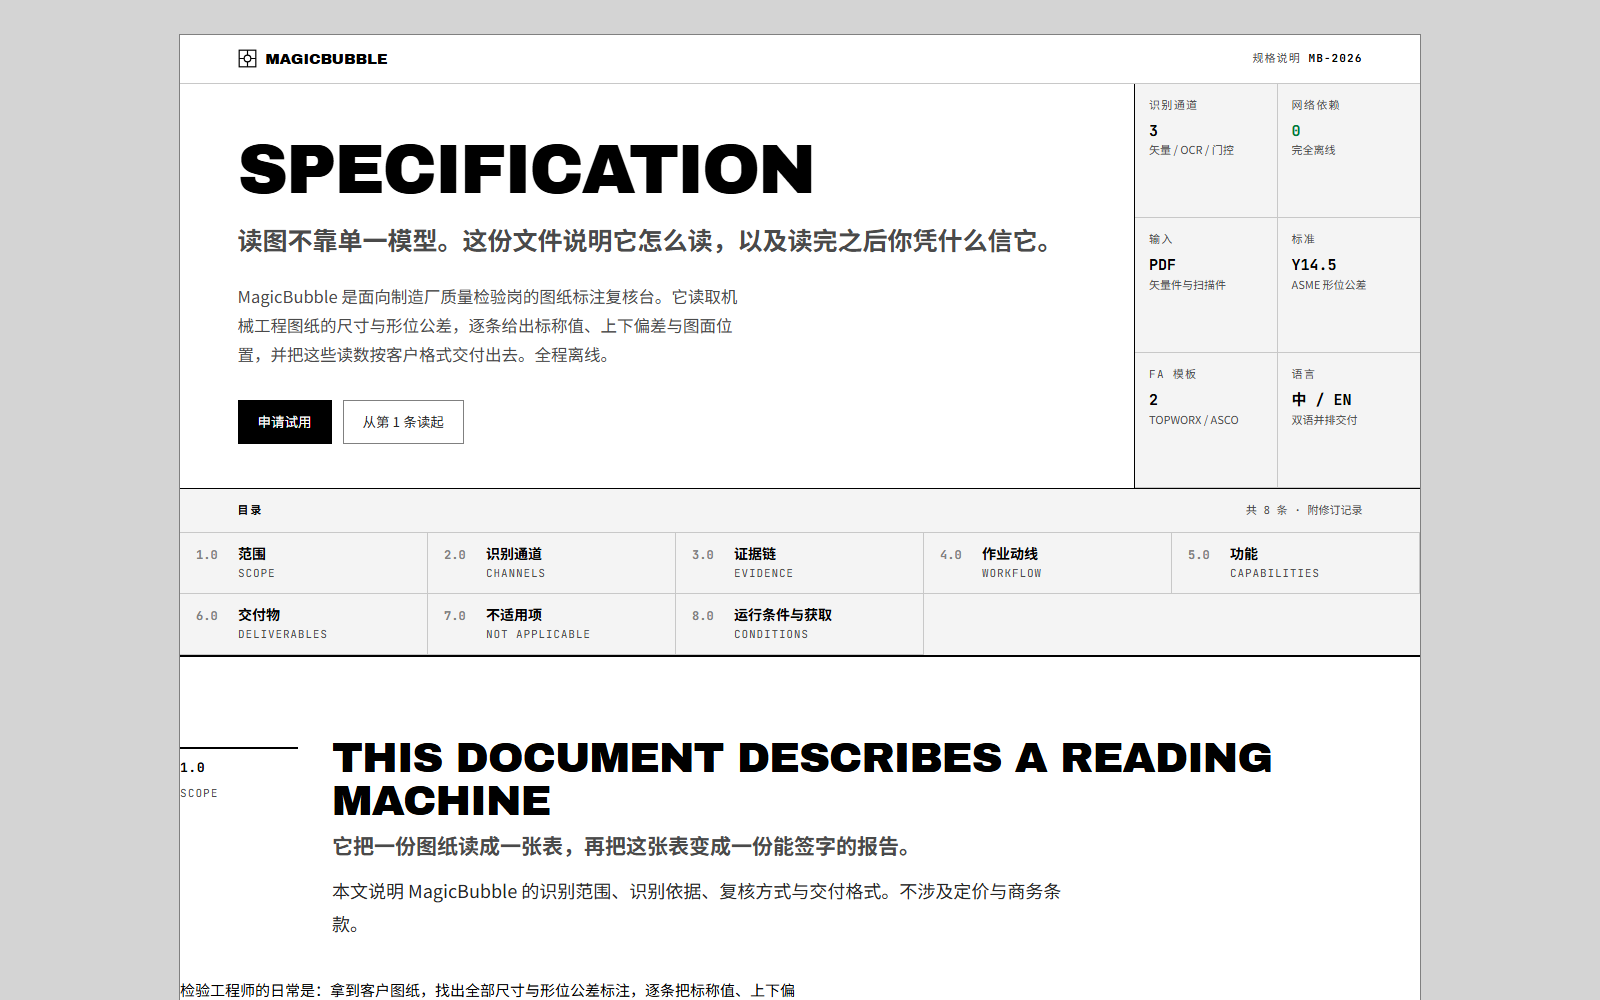The image size is (1600, 1000).
Task: Click the 从第 1 条读起 button
Action: (x=403, y=422)
